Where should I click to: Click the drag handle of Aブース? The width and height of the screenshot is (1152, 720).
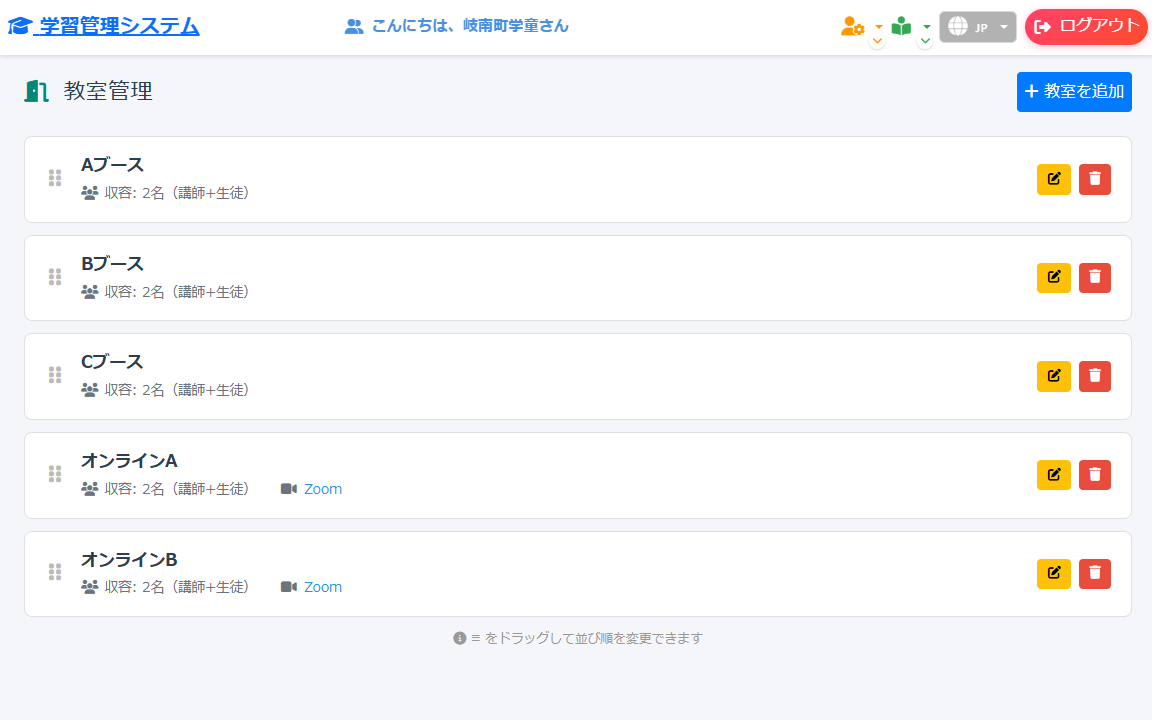click(55, 179)
